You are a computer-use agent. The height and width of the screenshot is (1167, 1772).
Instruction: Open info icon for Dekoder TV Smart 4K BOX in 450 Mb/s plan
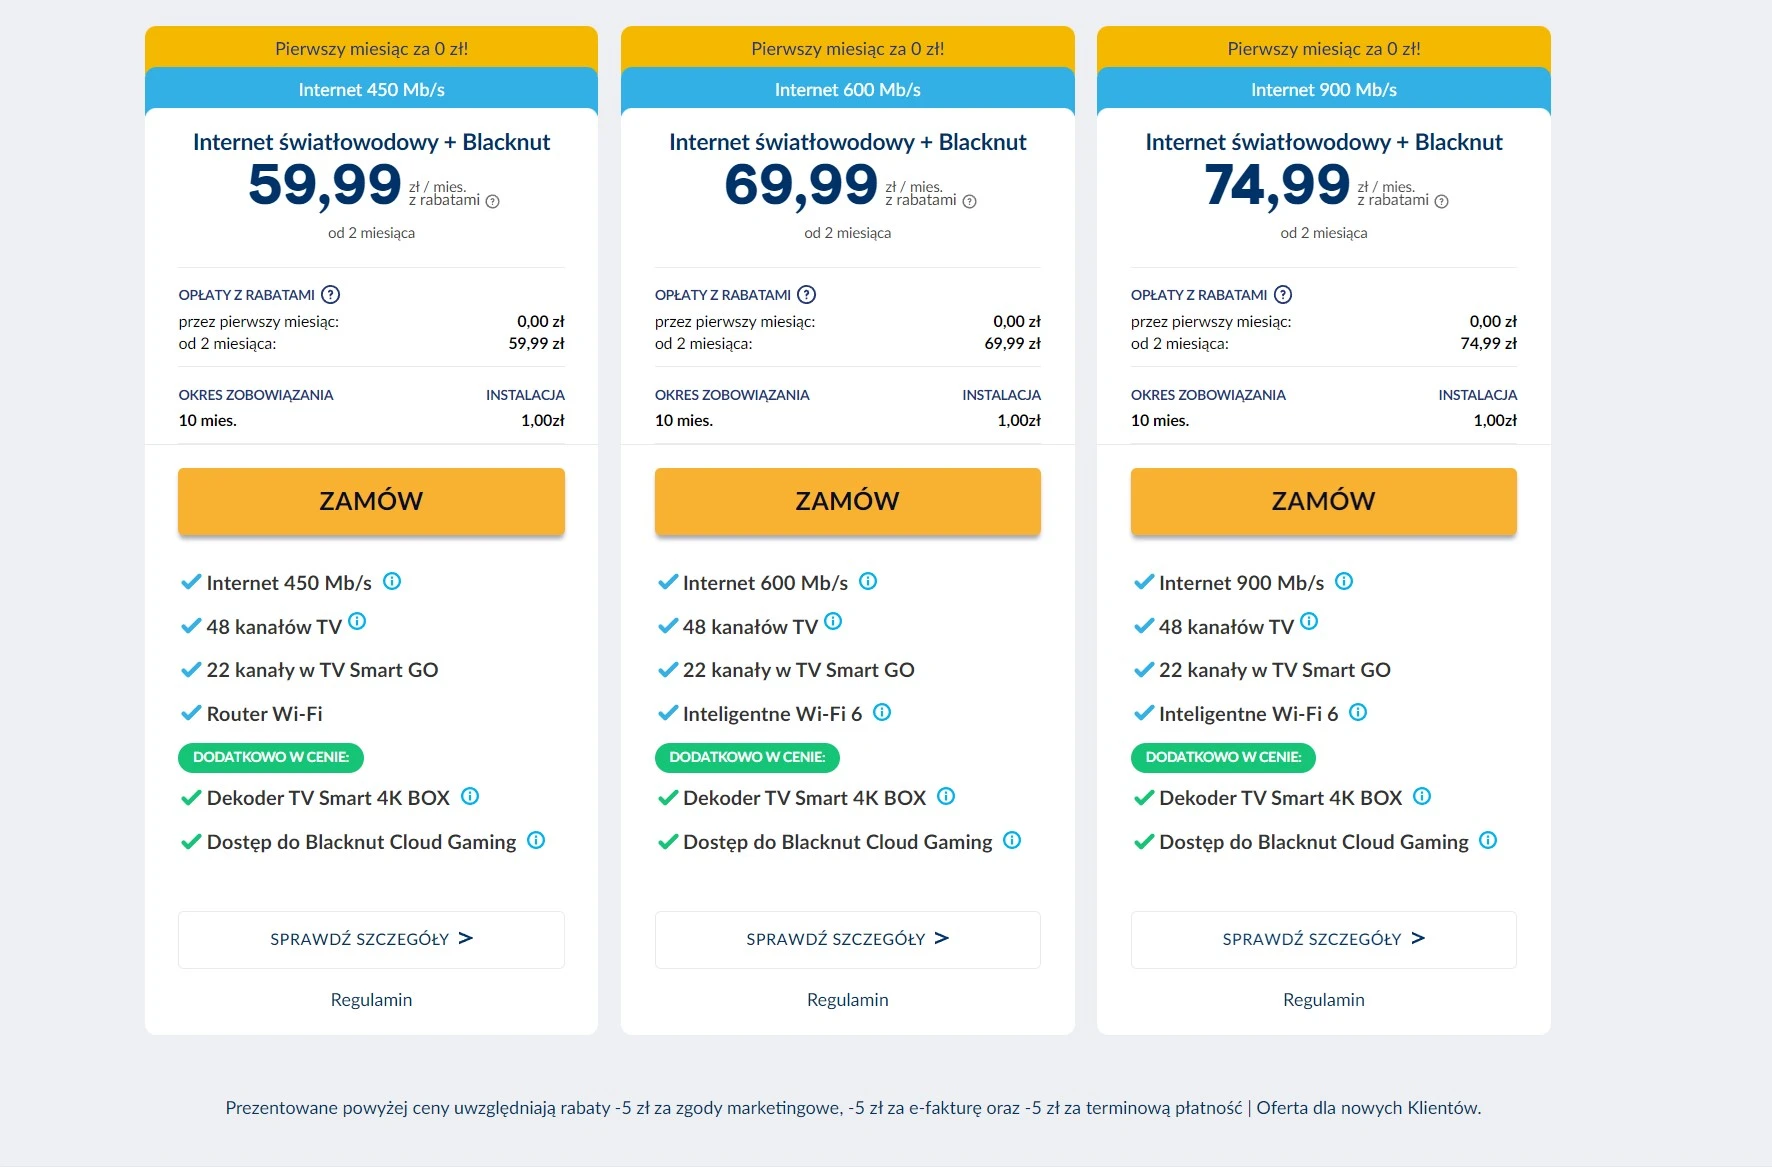coord(470,796)
